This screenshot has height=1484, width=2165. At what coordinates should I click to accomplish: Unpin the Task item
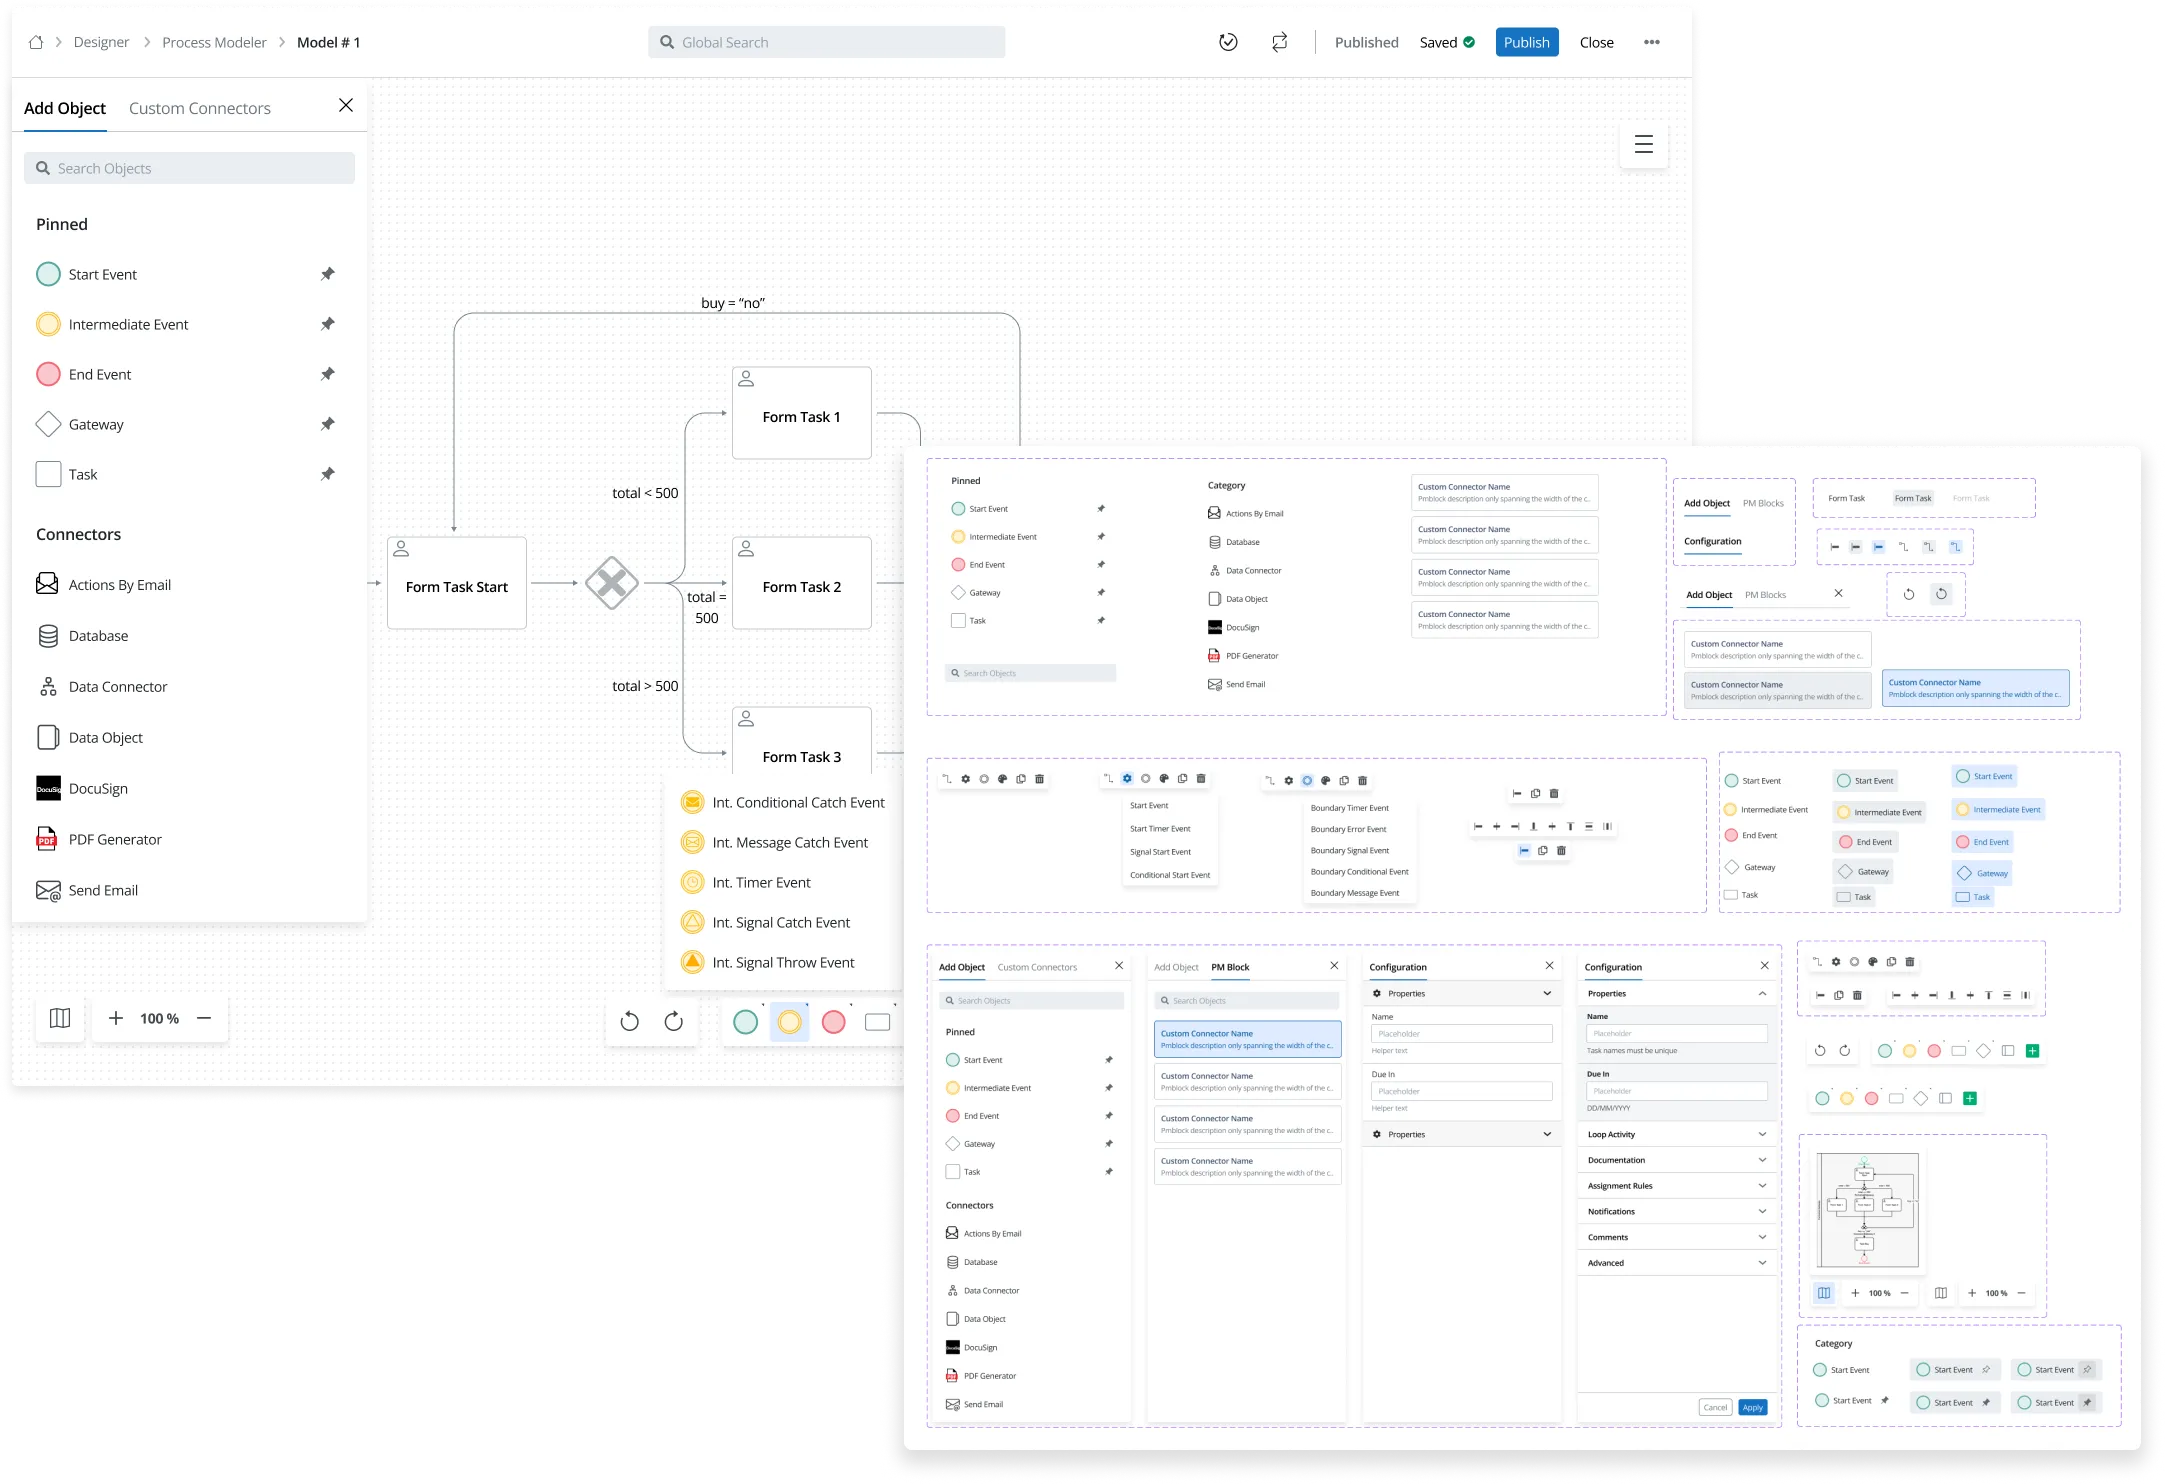coord(328,474)
